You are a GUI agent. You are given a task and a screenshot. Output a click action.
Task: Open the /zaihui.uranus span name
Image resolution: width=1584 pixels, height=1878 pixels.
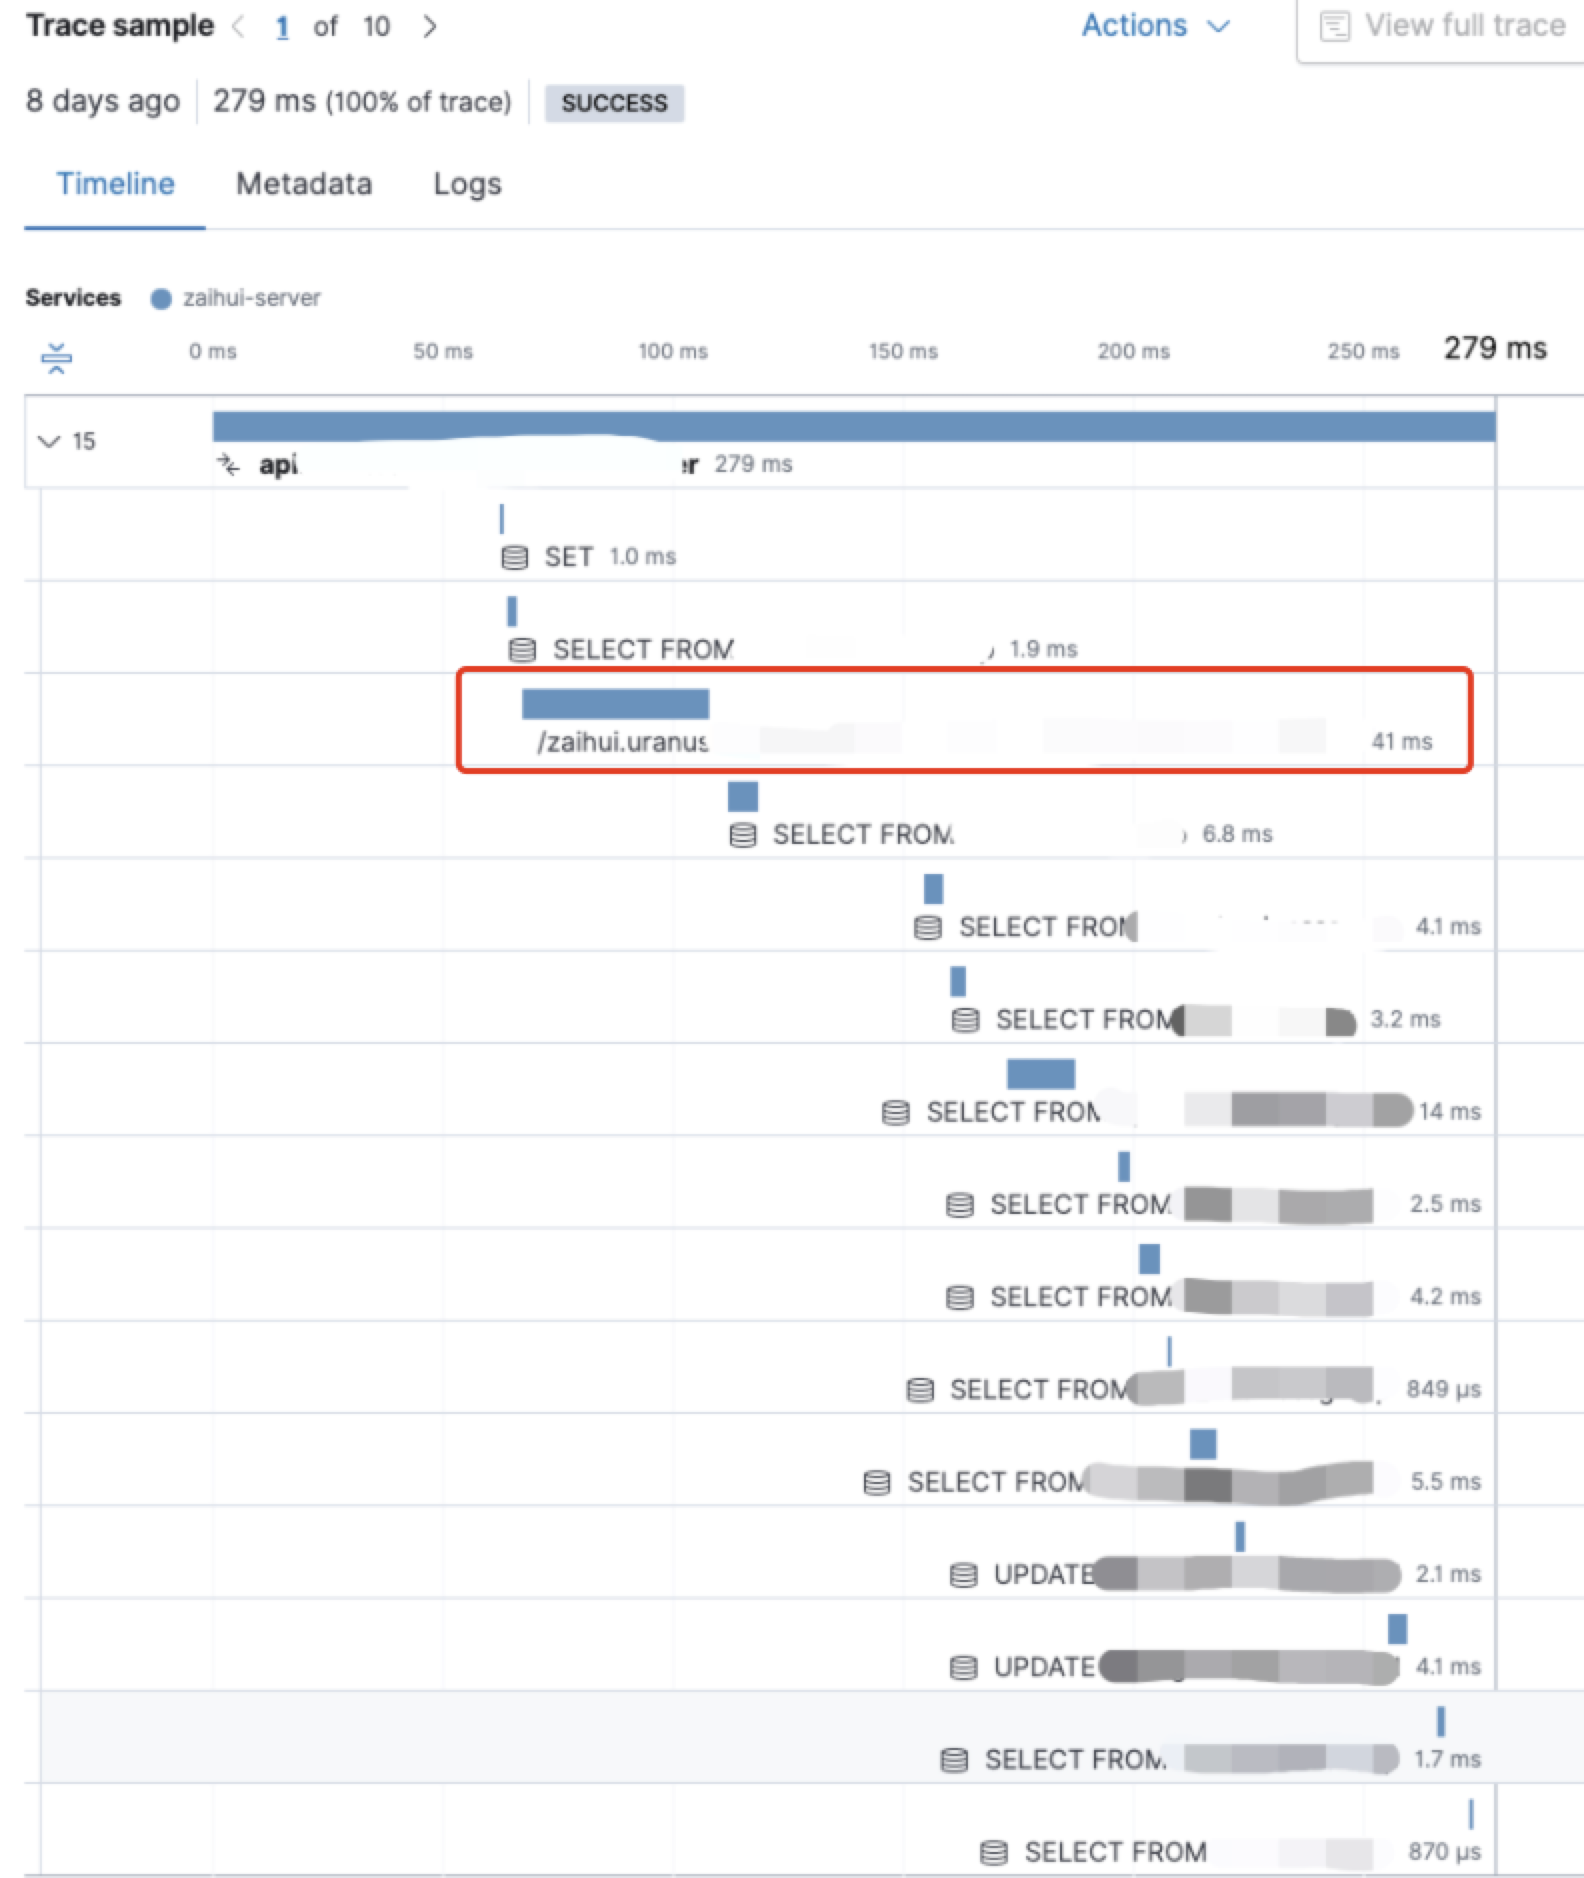tap(622, 742)
